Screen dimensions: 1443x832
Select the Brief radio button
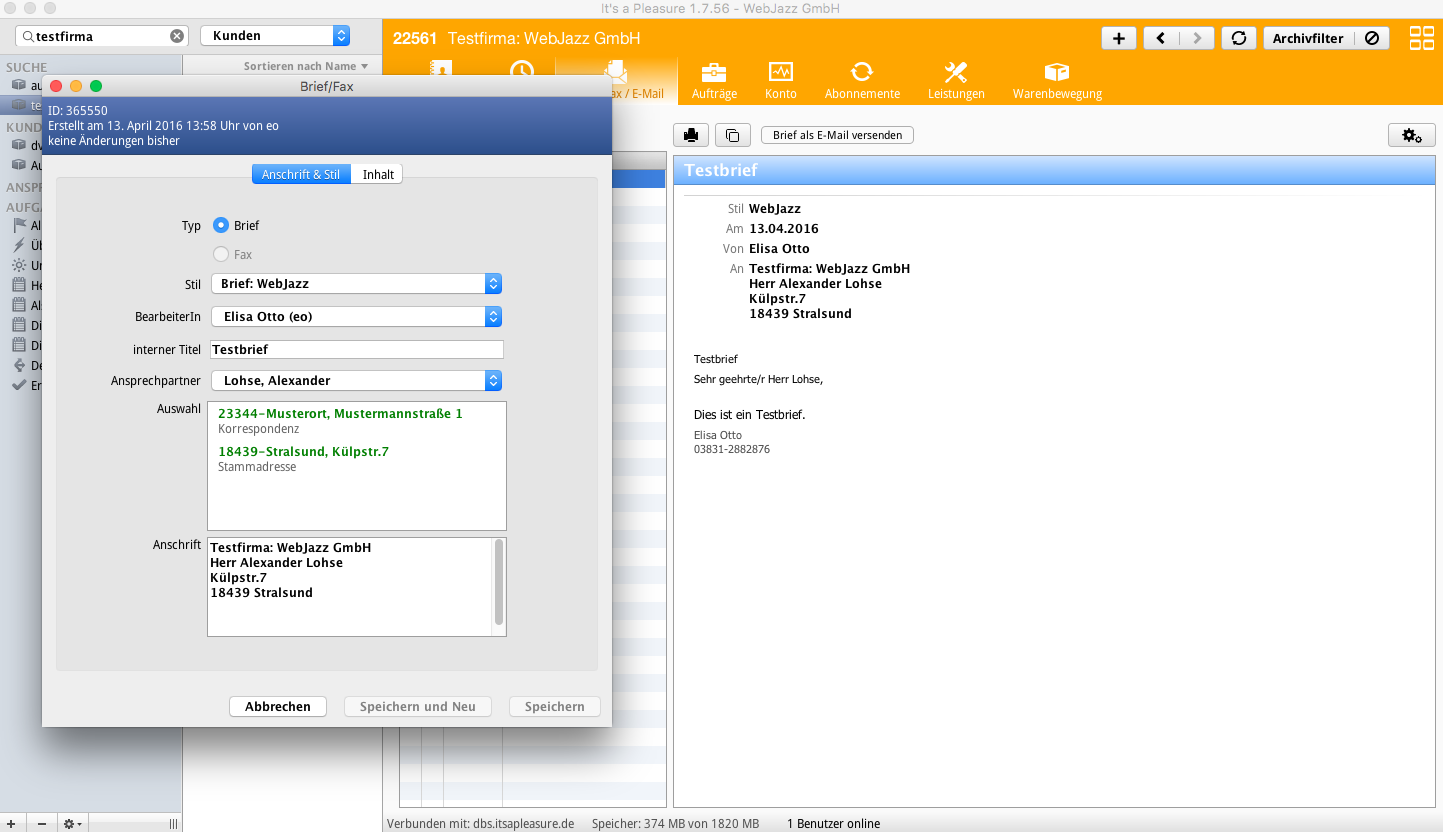[221, 226]
